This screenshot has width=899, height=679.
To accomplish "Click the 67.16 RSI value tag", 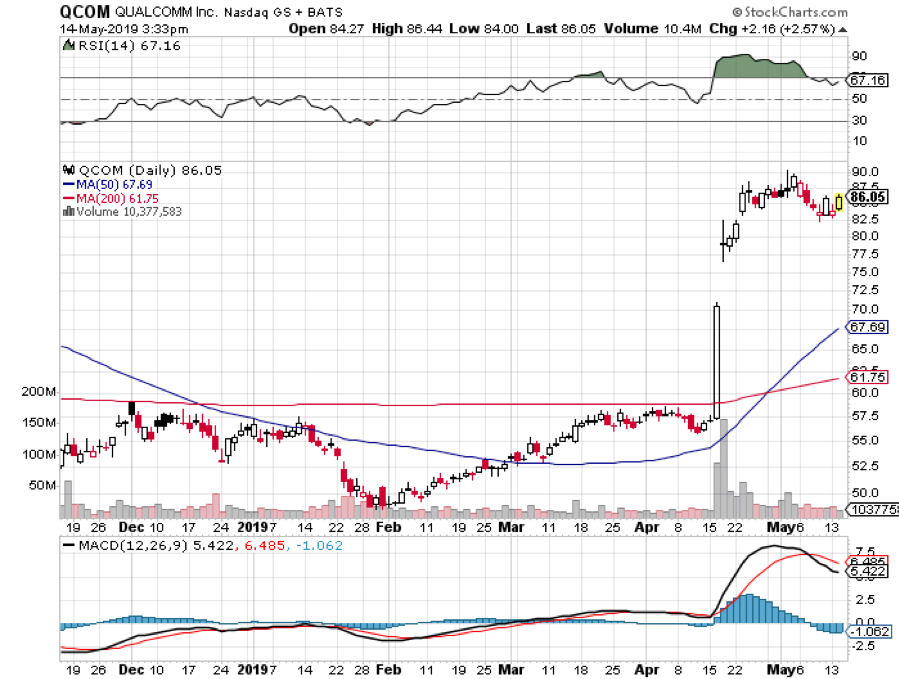I will click(x=867, y=80).
